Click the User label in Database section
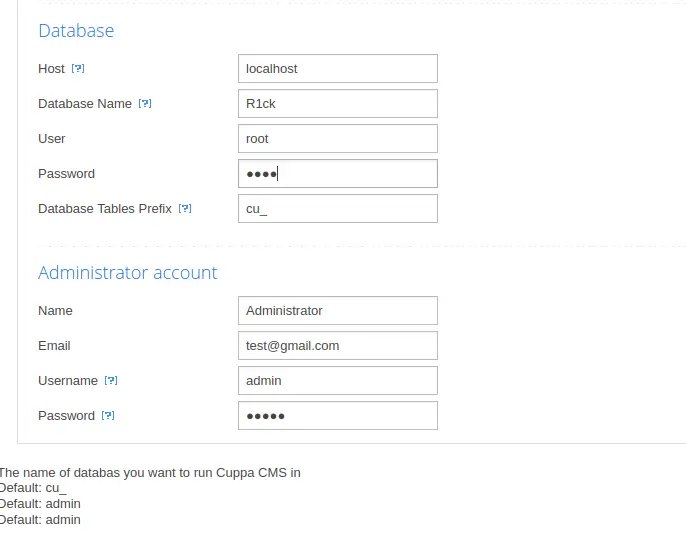This screenshot has height=541, width=686. (52, 139)
